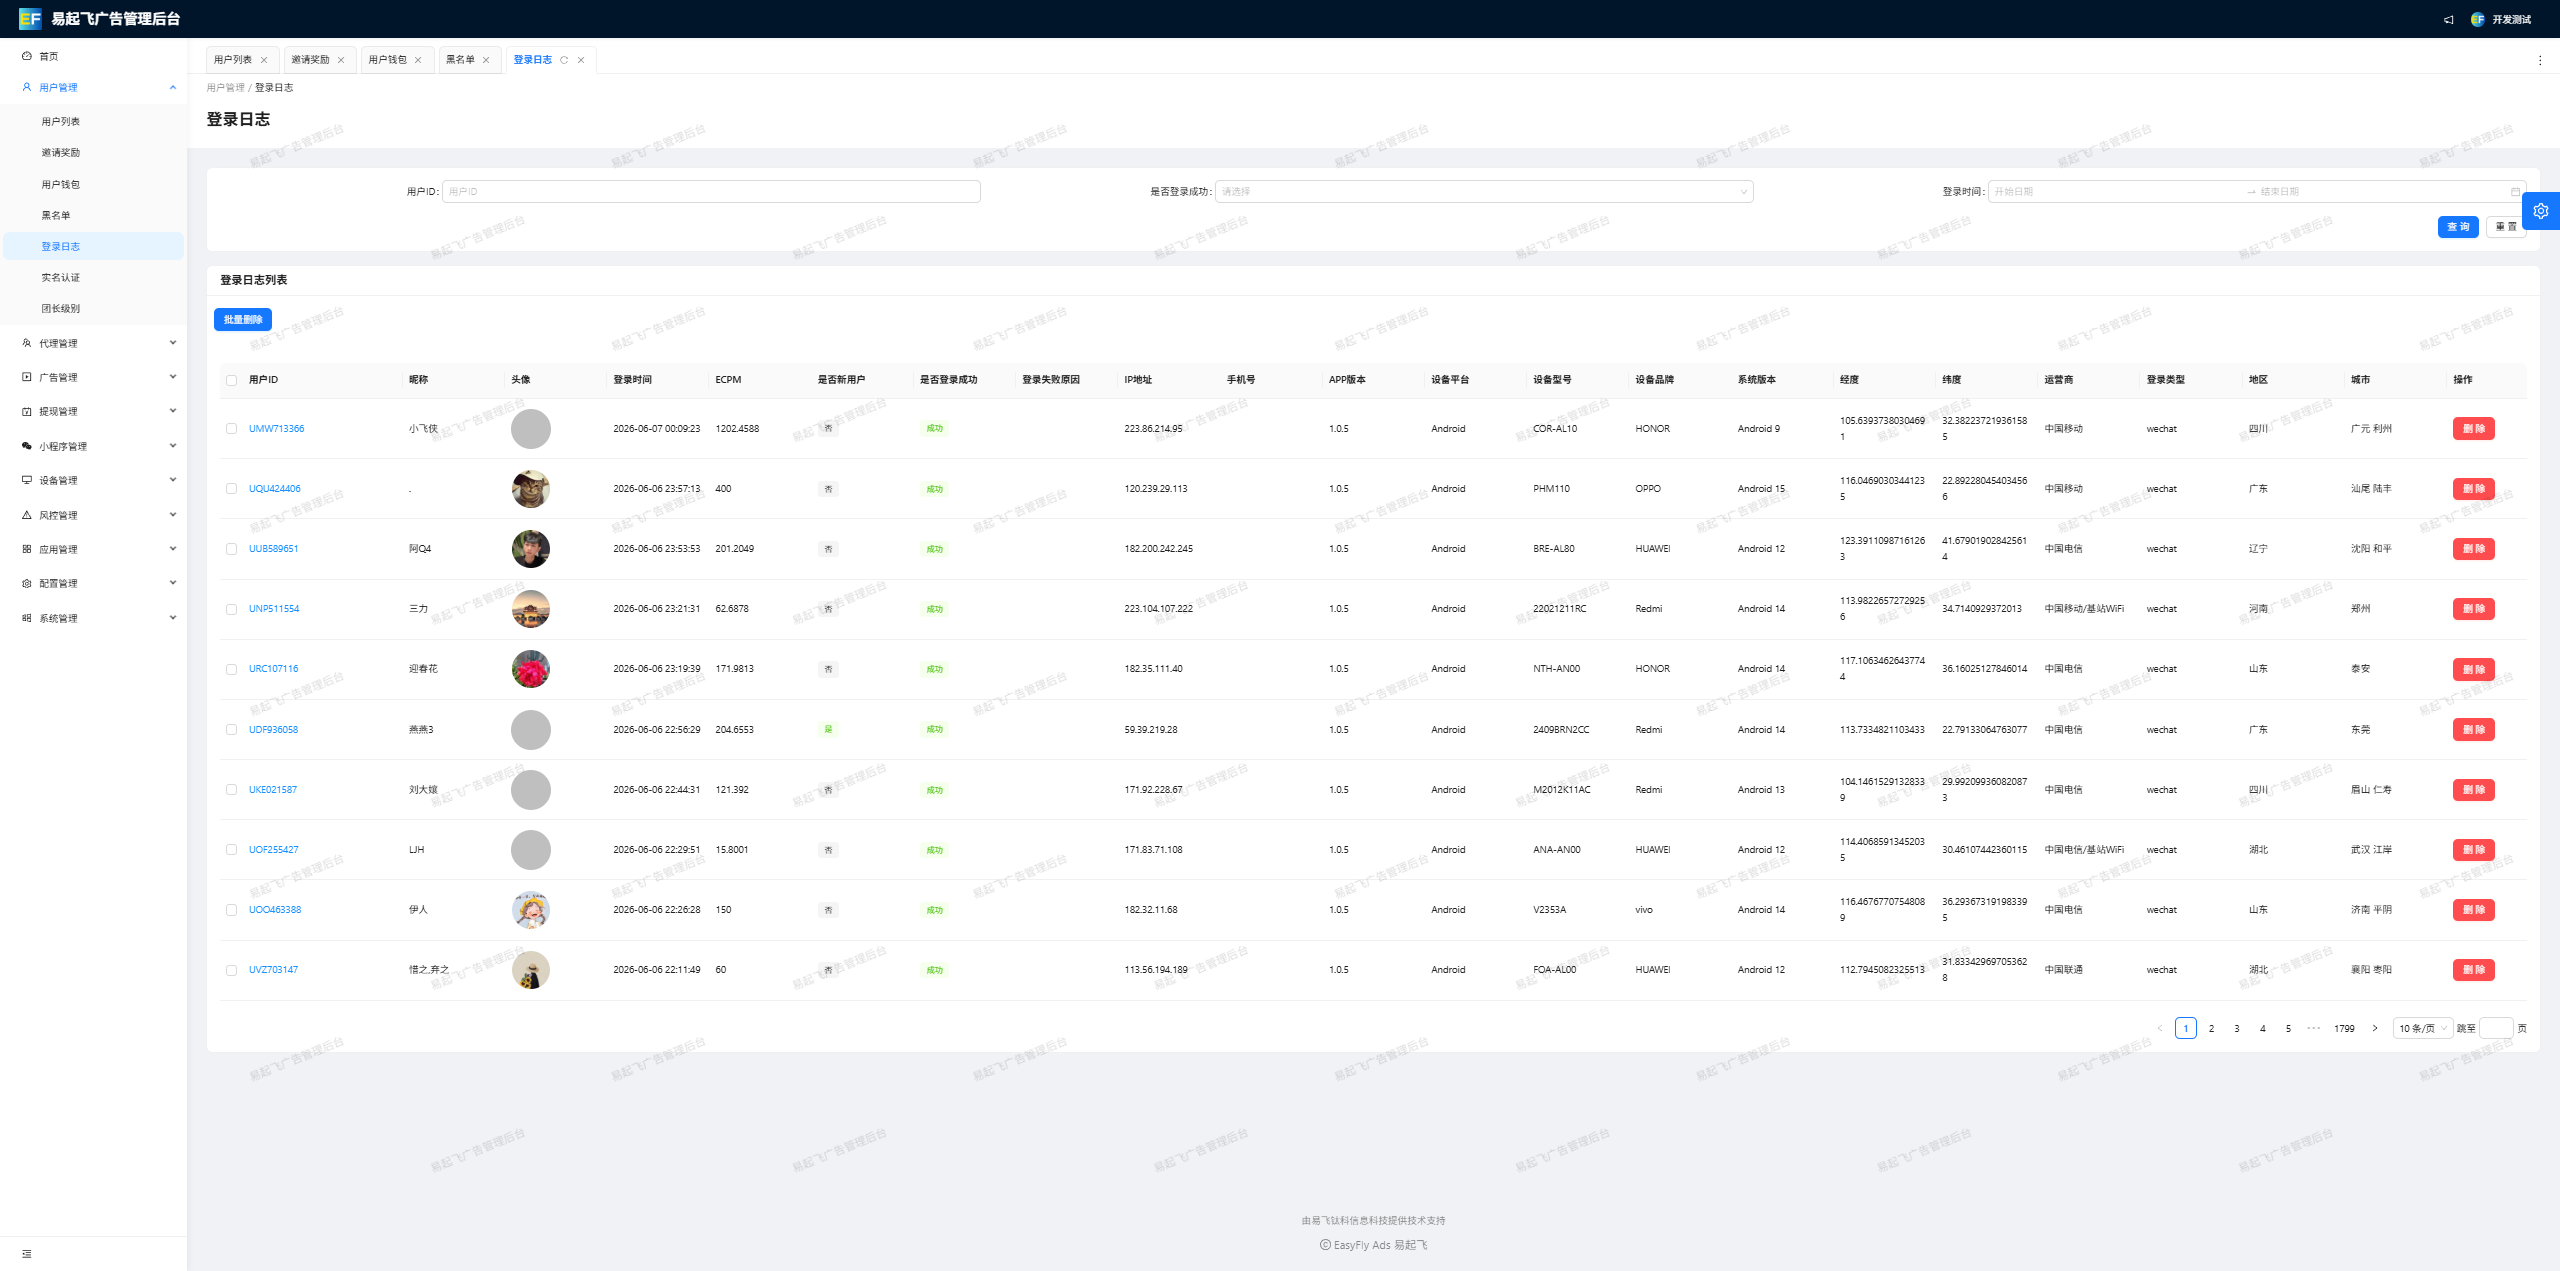Refresh the 登录日志 tab with reload icon
Screen dimensions: 2560x1271
coord(564,60)
